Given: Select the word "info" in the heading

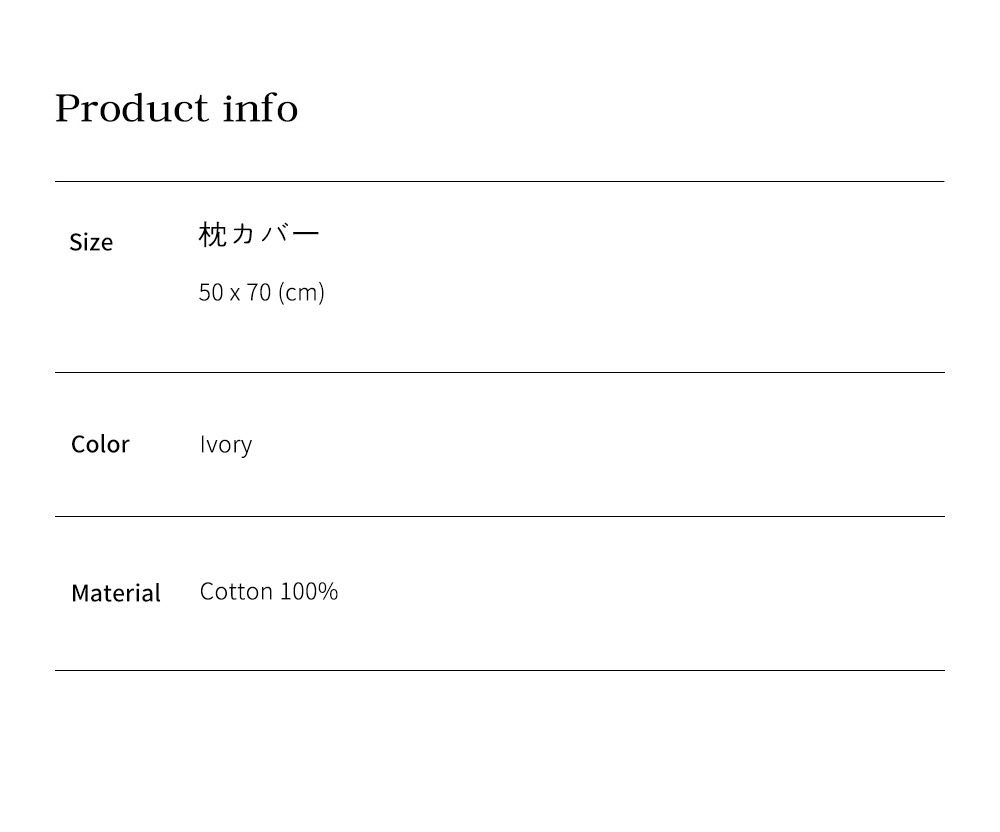Looking at the screenshot, I should pyautogui.click(x=260, y=108).
